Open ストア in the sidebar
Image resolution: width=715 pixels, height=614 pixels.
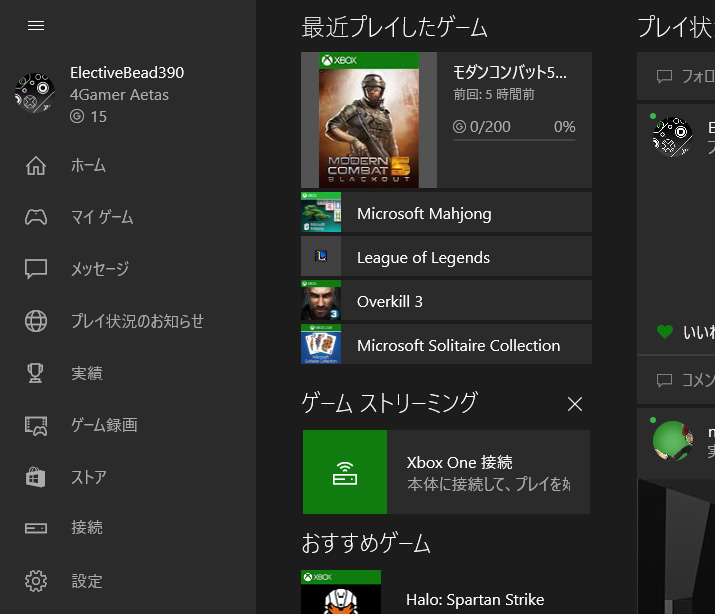128,477
